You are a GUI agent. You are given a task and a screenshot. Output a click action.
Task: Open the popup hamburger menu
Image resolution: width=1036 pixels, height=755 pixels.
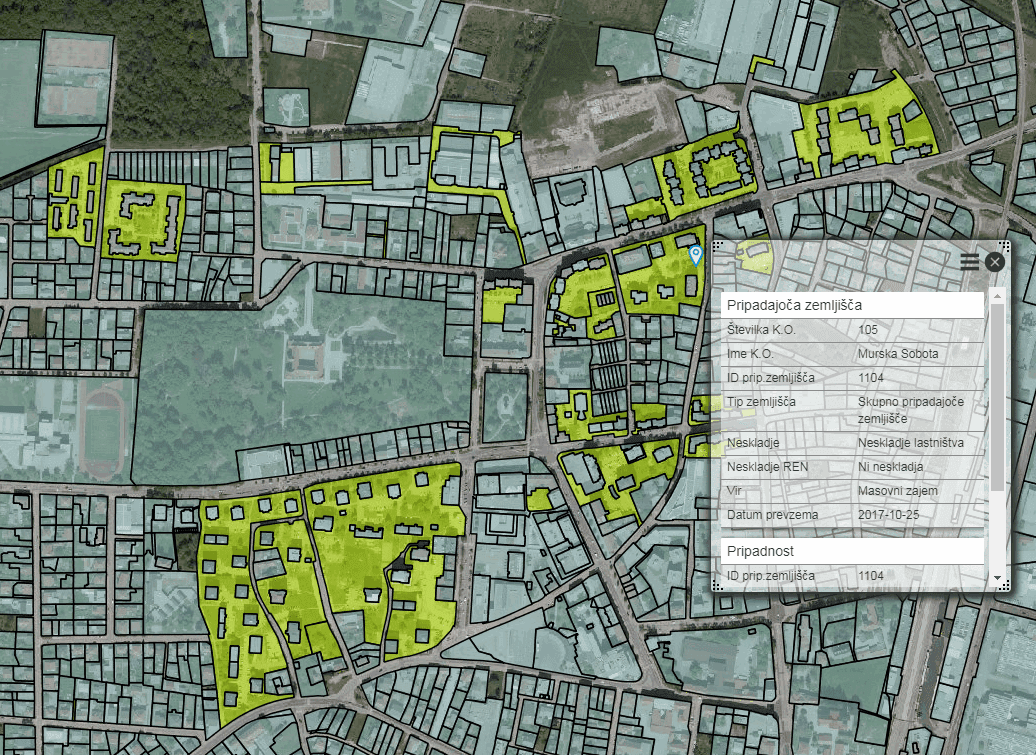(x=969, y=262)
